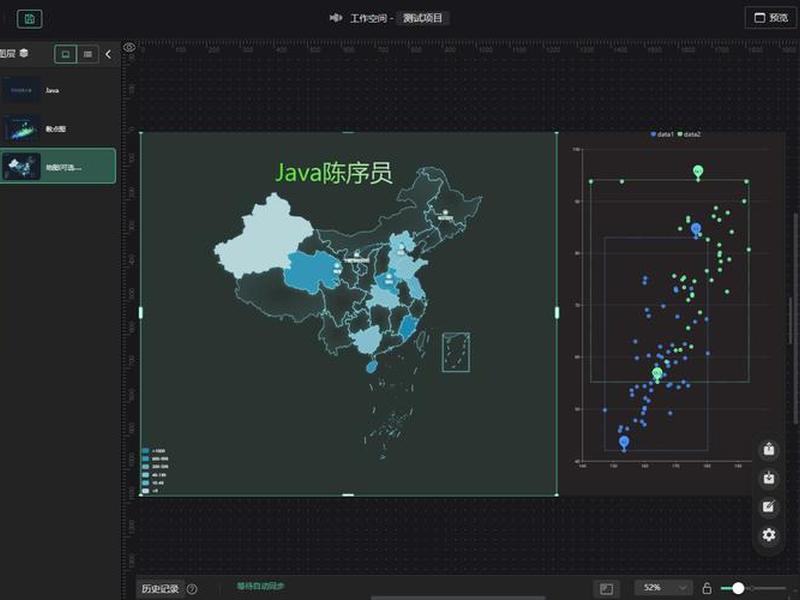Click the zoom slider handle

pyautogui.click(x=738, y=588)
